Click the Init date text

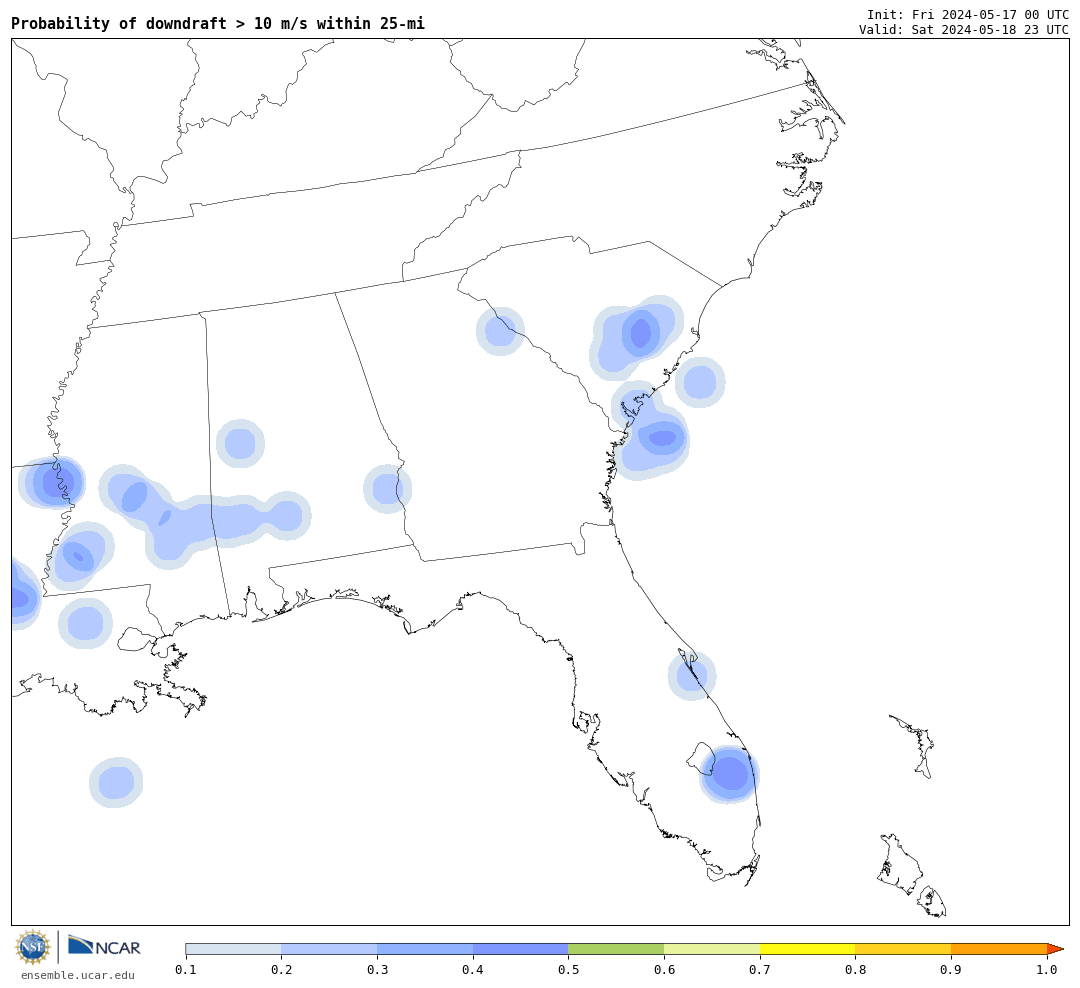tap(968, 14)
